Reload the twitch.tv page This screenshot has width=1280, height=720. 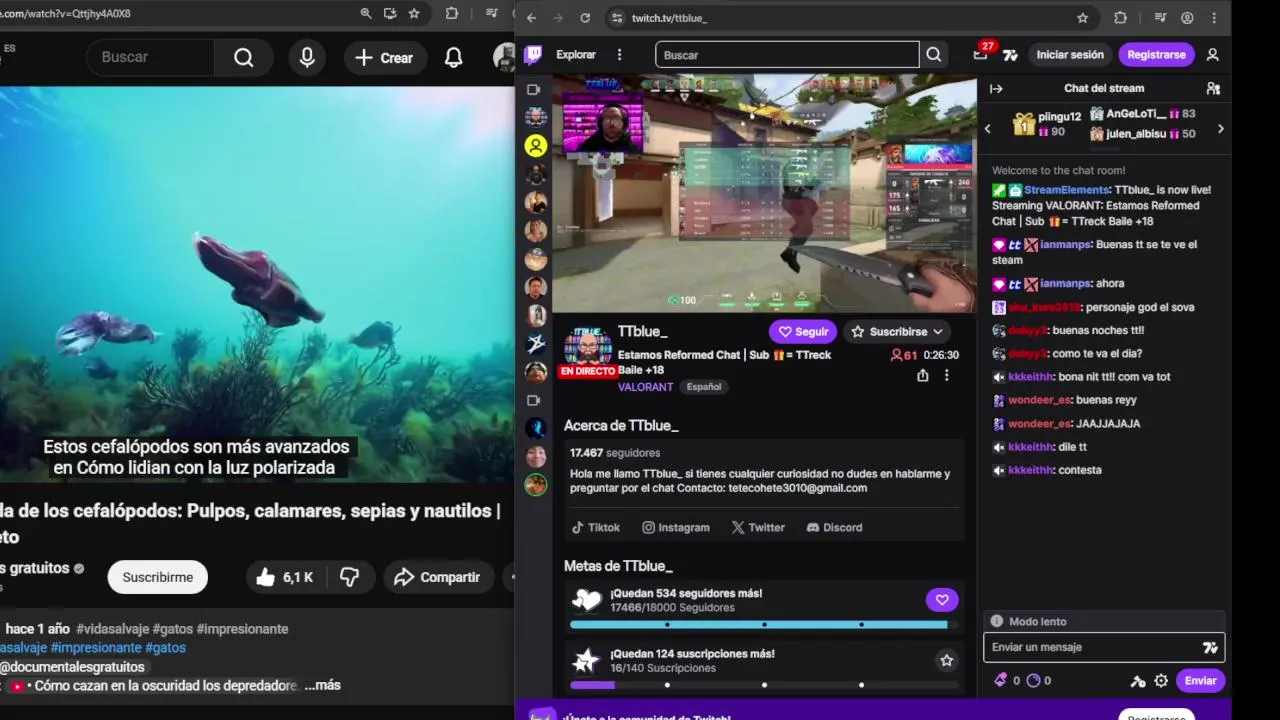coord(585,18)
